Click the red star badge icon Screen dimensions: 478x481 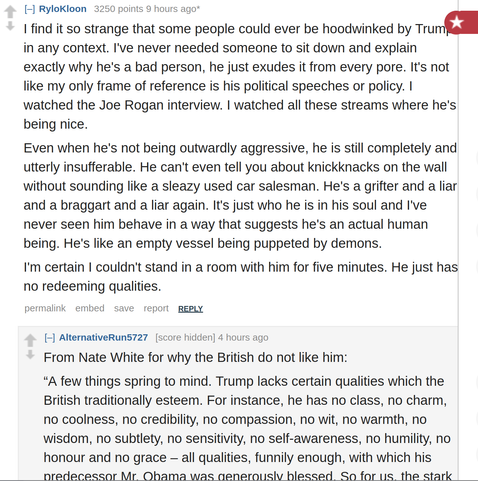coord(462,22)
